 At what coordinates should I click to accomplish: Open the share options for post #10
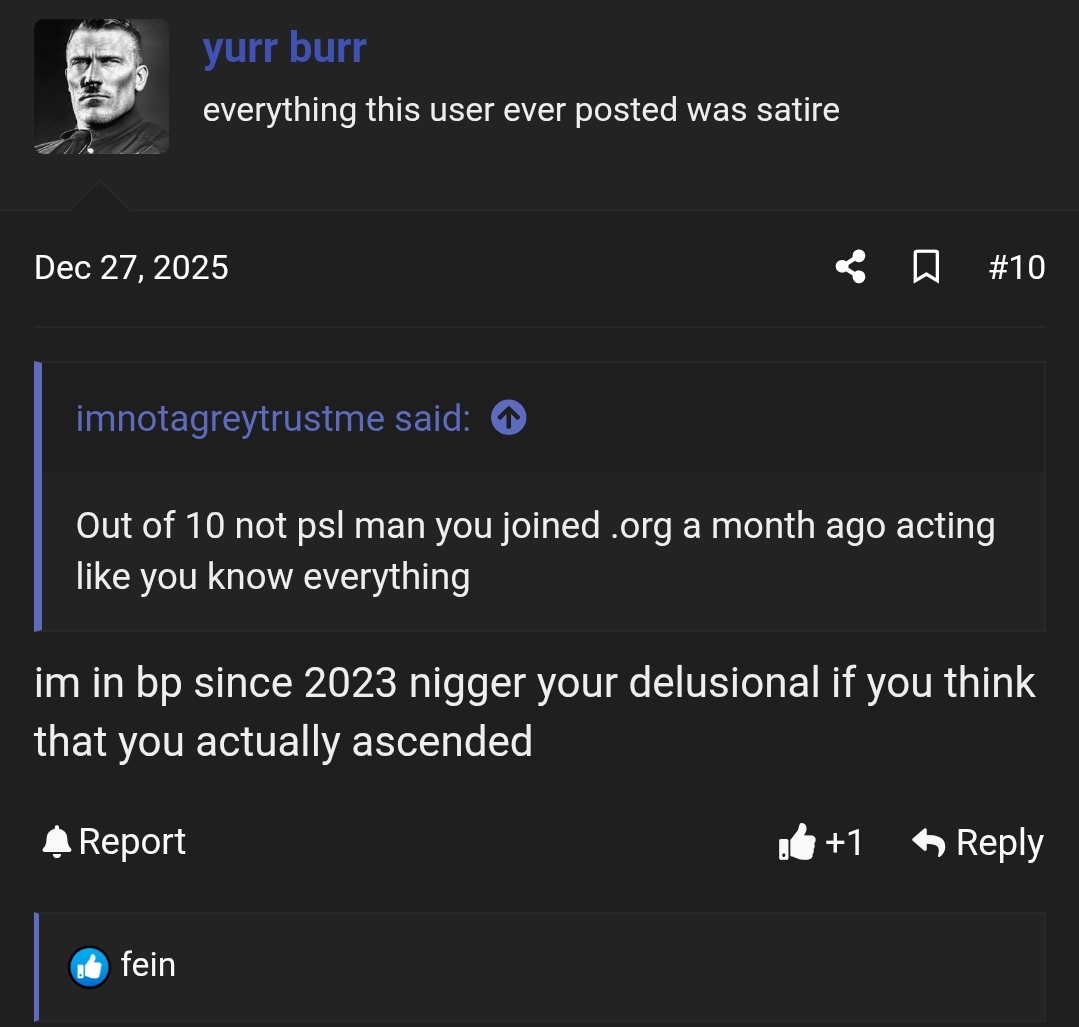click(849, 266)
